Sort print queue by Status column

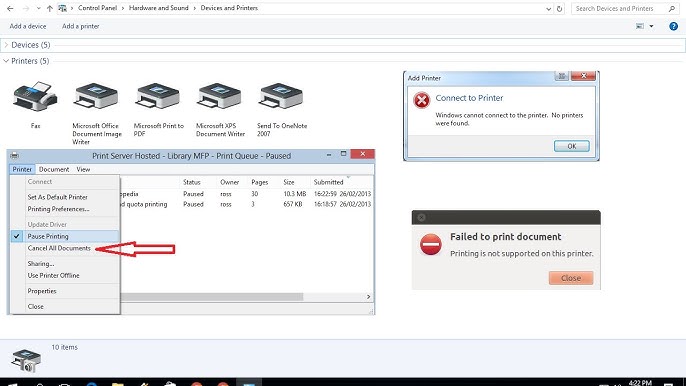(x=192, y=182)
